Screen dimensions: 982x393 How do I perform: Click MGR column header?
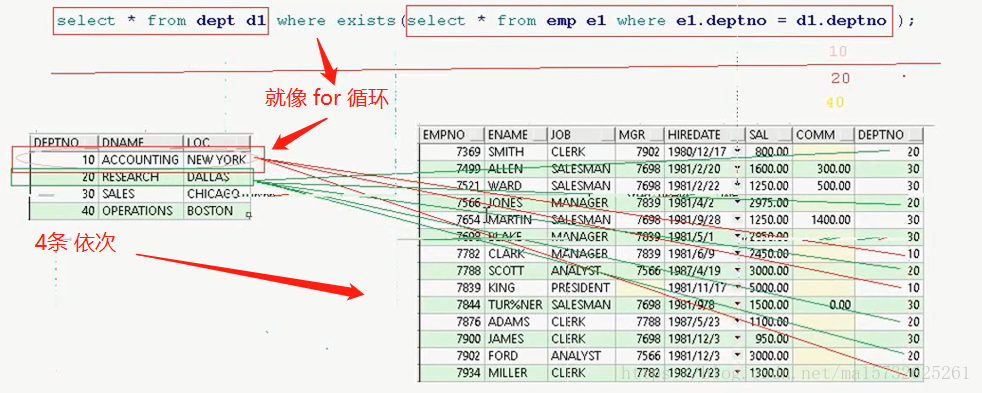click(639, 135)
